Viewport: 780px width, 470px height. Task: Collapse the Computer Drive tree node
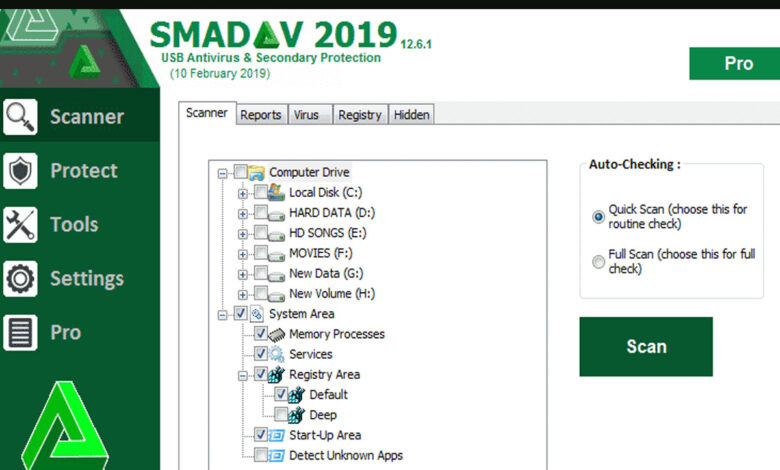tap(223, 172)
